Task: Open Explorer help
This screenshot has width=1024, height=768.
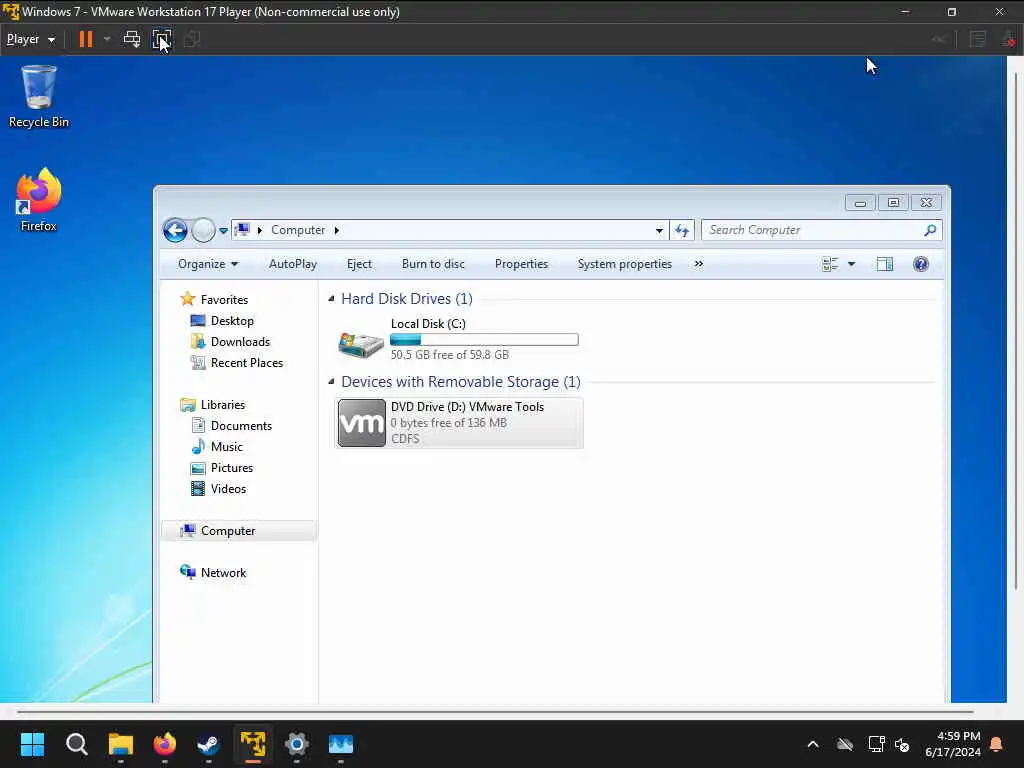Action: (x=921, y=264)
